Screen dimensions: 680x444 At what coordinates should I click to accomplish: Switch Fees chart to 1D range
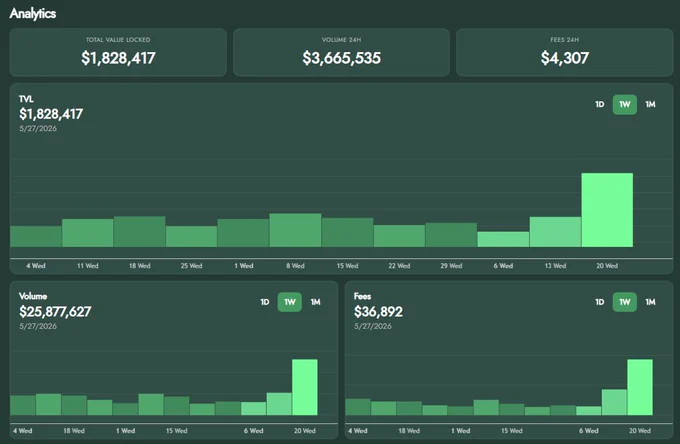click(x=599, y=302)
